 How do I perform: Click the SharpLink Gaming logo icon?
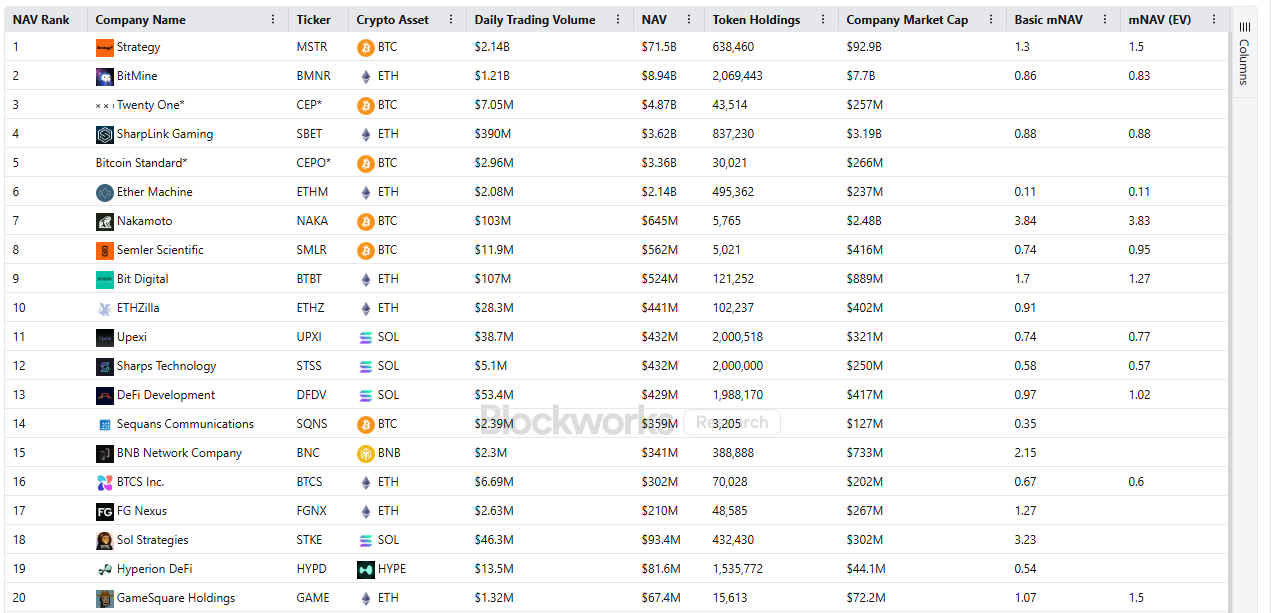click(105, 134)
